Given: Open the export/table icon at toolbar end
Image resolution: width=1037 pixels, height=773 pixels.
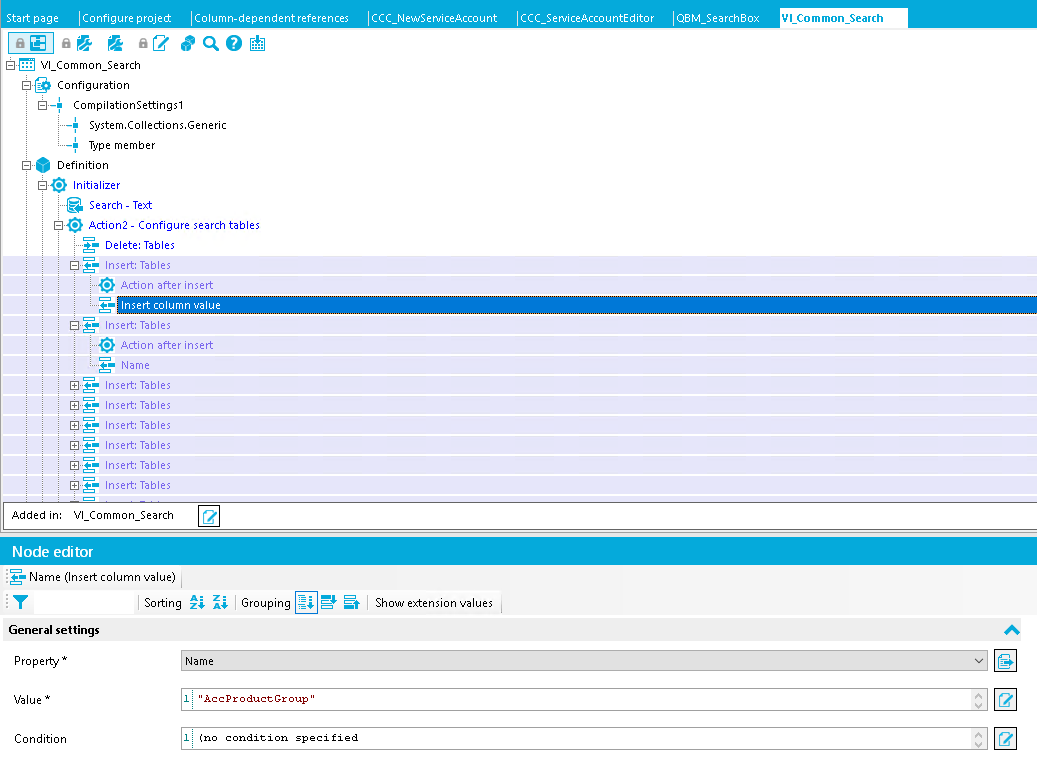Looking at the screenshot, I should pos(257,43).
